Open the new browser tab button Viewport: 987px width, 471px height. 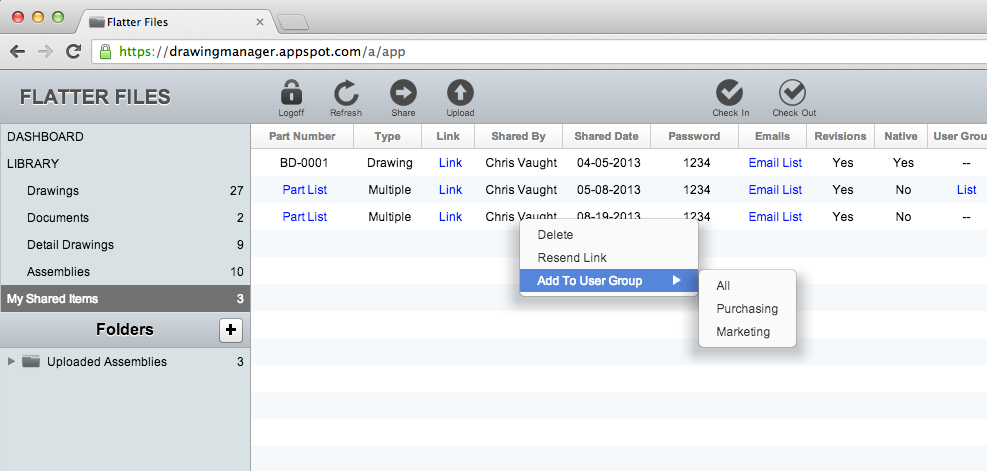click(293, 23)
